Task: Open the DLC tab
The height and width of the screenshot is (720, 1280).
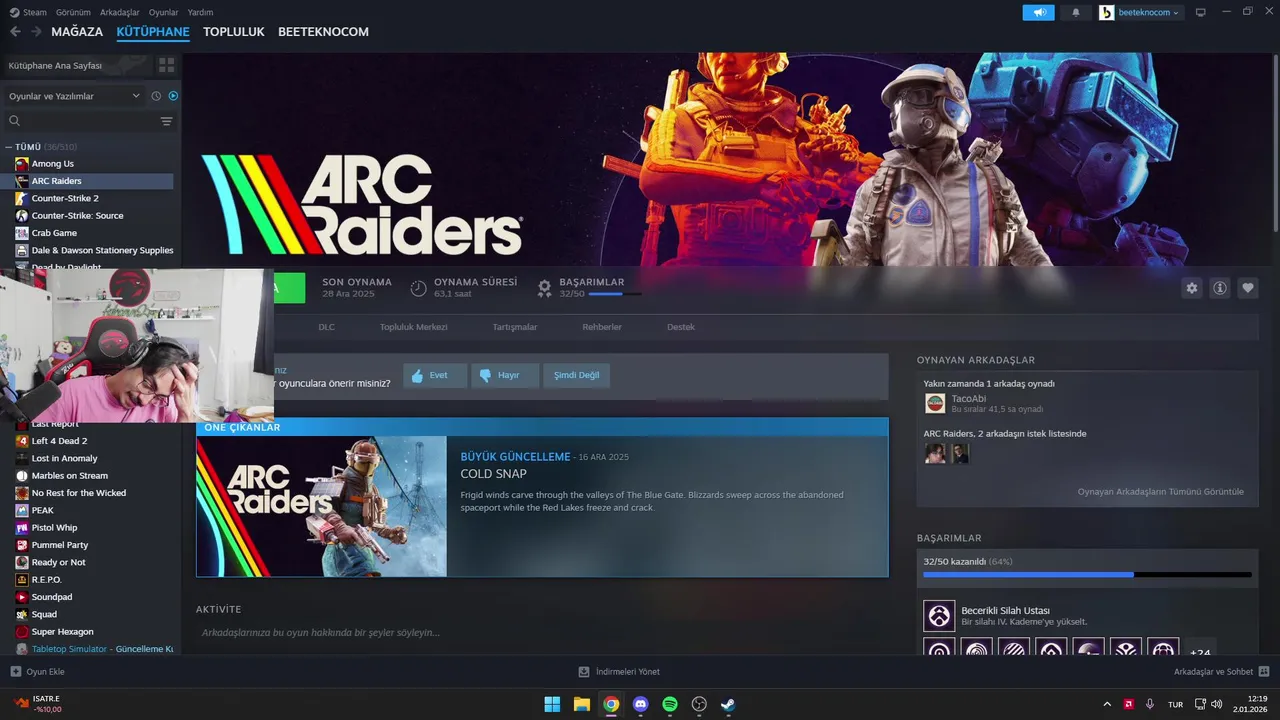Action: (327, 327)
